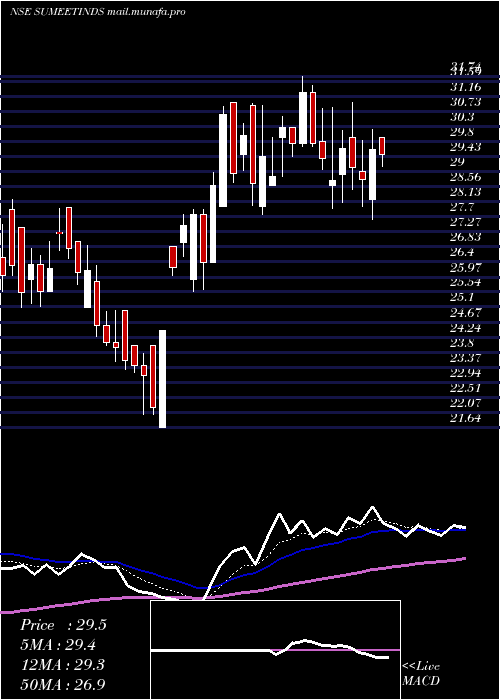This screenshot has width=500, height=700.
Task: Click the tall white candle bottoming at 21.64
Action: pos(162,379)
